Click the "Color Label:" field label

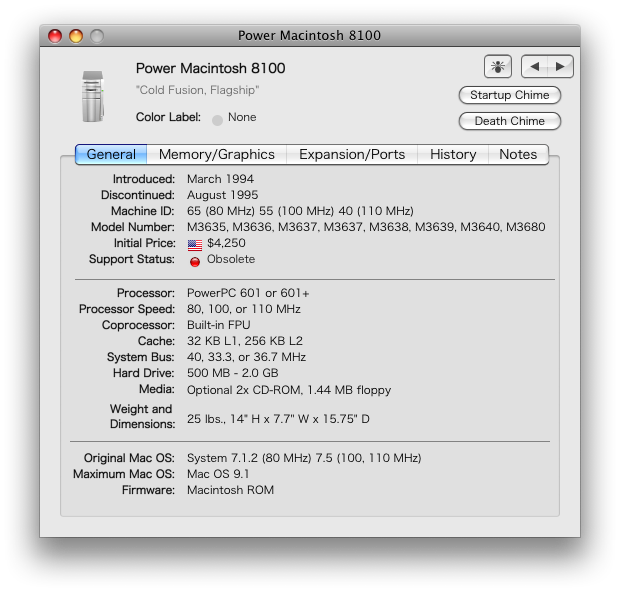coord(168,117)
